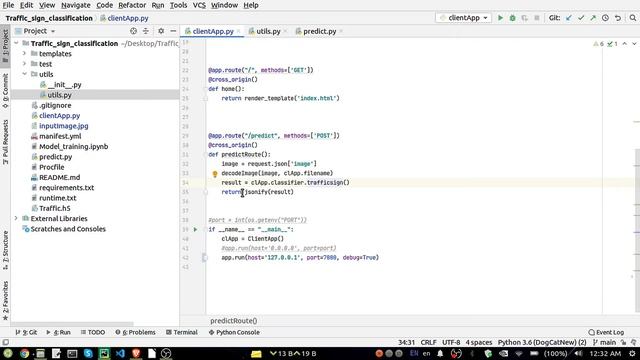Open the clientApp run configuration dropdown
This screenshot has height=360, width=640.
tap(464, 18)
